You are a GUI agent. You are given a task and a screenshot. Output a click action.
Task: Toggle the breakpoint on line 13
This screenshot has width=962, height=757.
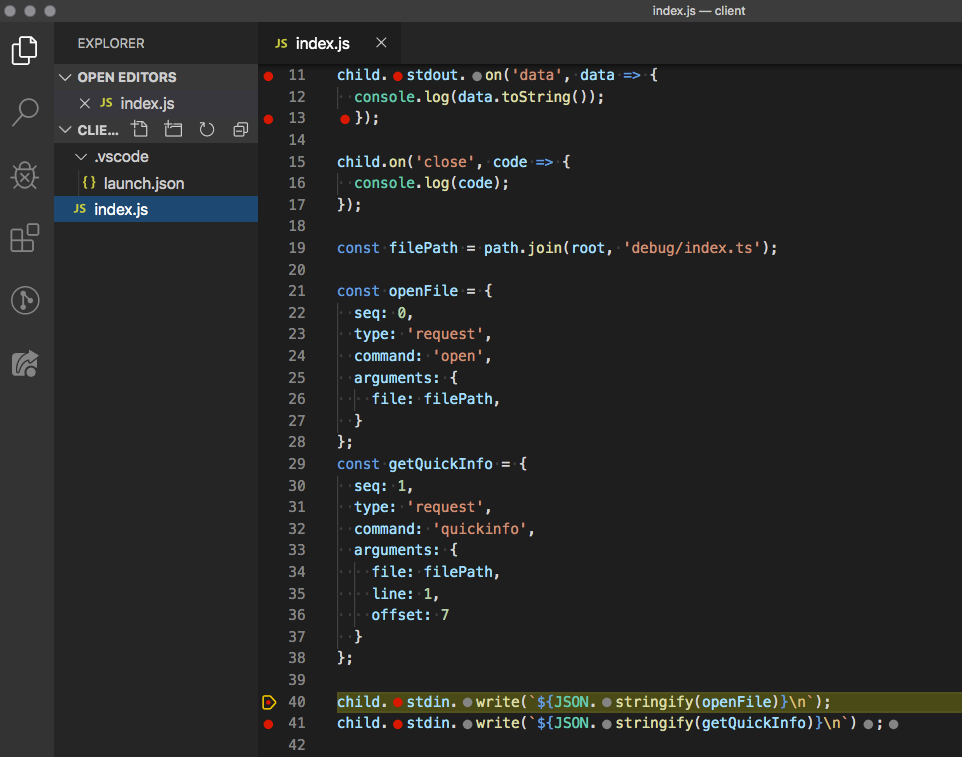(x=268, y=118)
